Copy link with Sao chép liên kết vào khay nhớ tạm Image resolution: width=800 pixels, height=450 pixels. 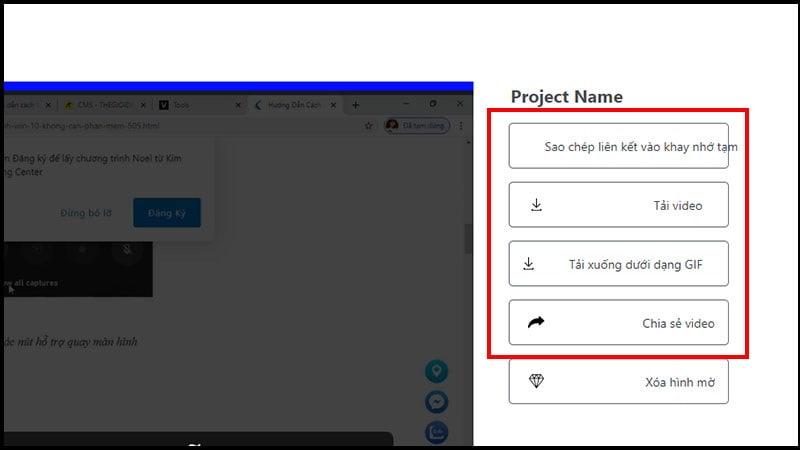pyautogui.click(x=618, y=146)
